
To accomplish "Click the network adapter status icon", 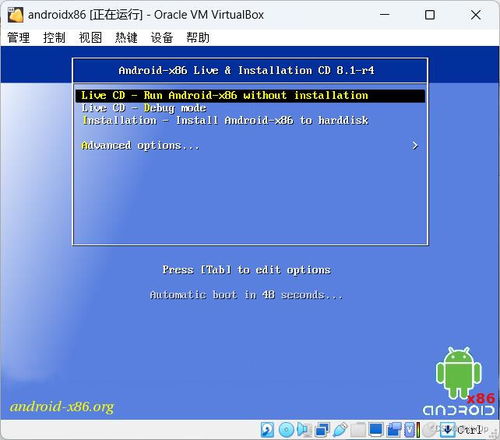I will point(322,430).
